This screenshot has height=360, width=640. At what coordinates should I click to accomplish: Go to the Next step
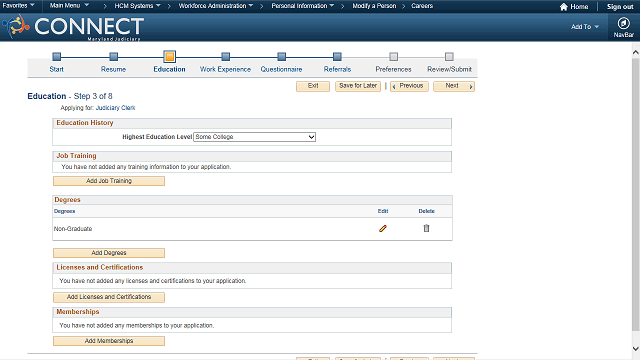click(x=453, y=86)
